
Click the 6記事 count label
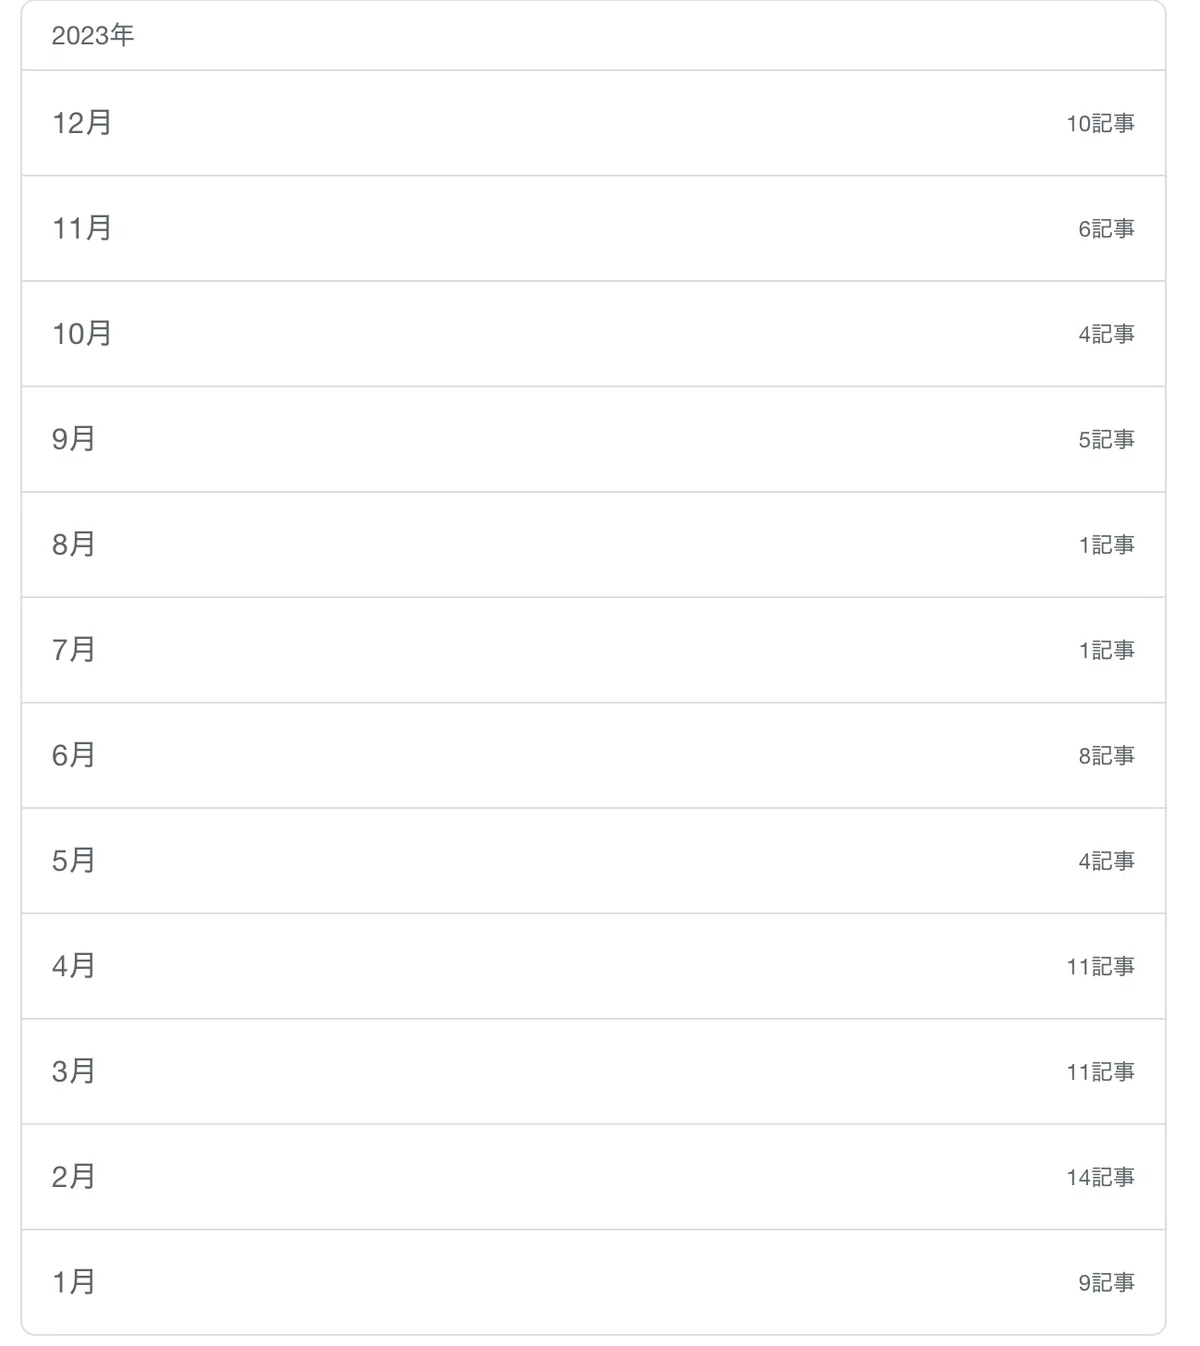click(x=1106, y=229)
